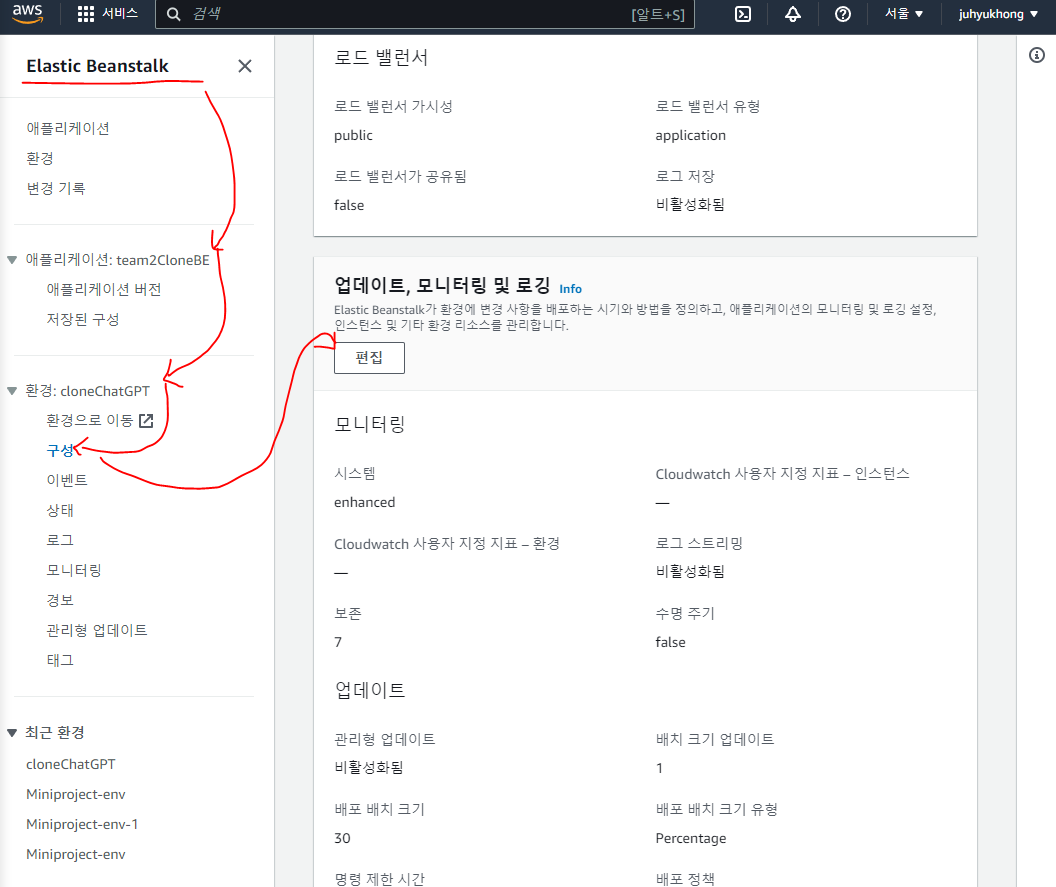The height and width of the screenshot is (887, 1056).
Task: Open recent environment Miniproject-env-1
Action: [x=82, y=824]
